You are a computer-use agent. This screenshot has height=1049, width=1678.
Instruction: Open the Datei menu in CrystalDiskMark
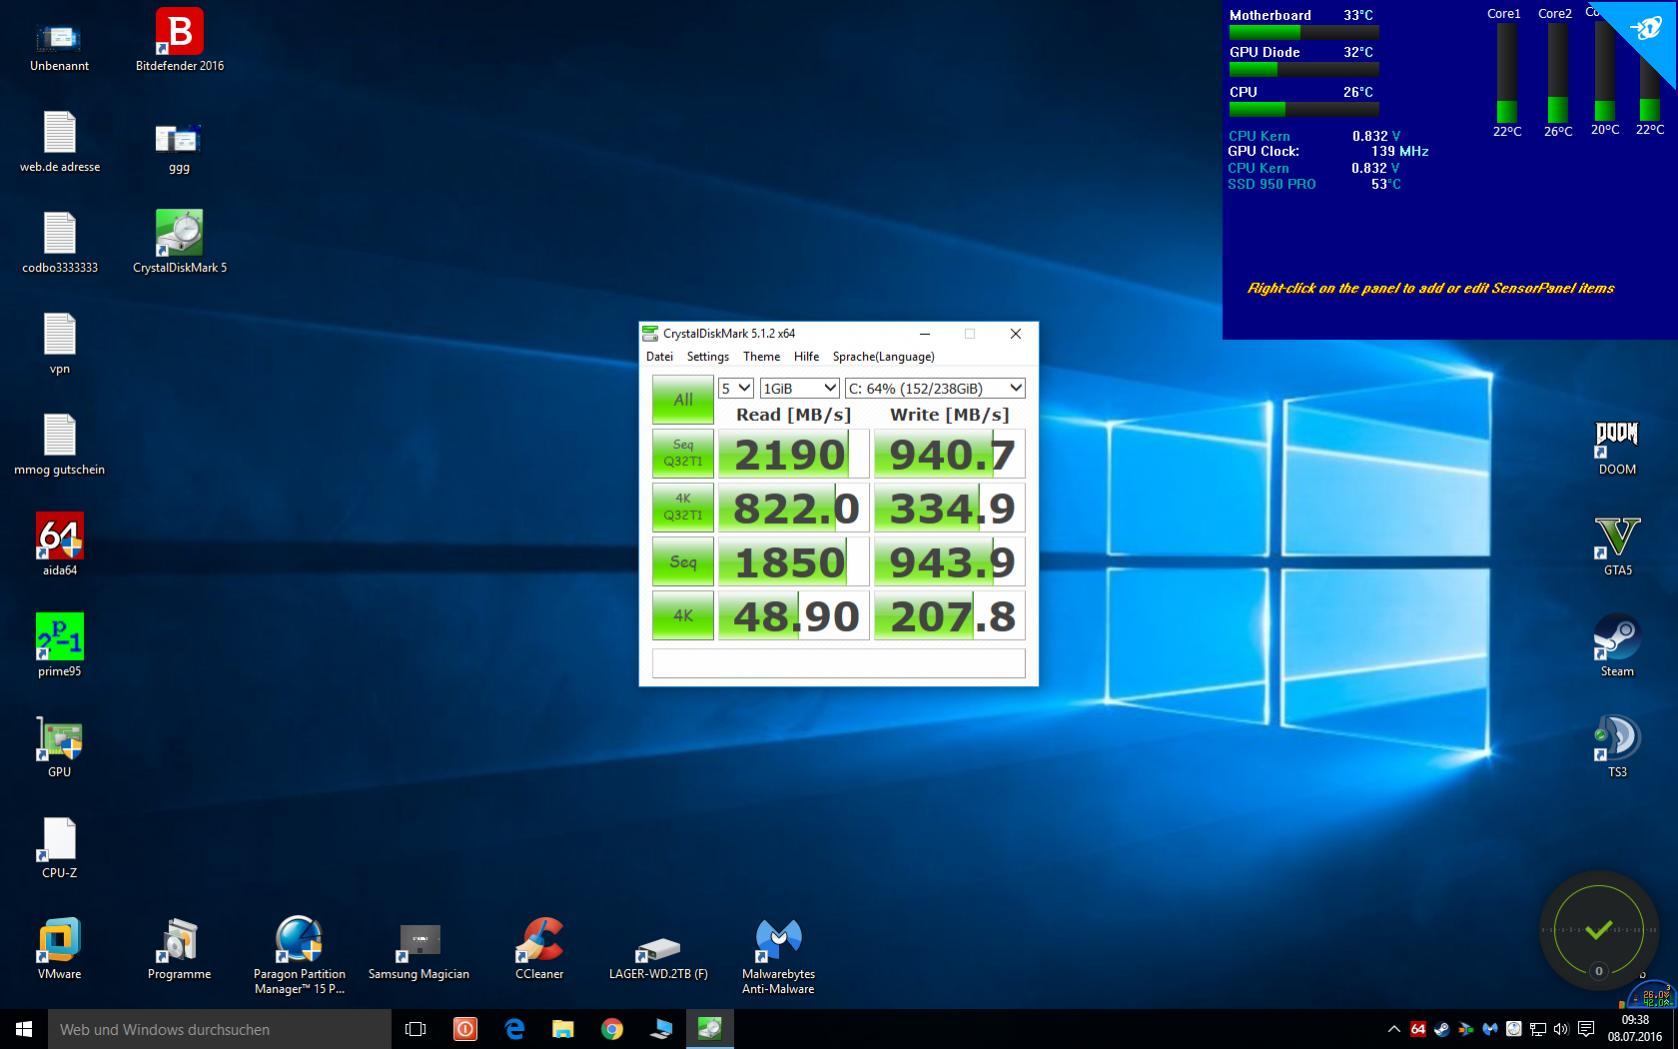[659, 357]
